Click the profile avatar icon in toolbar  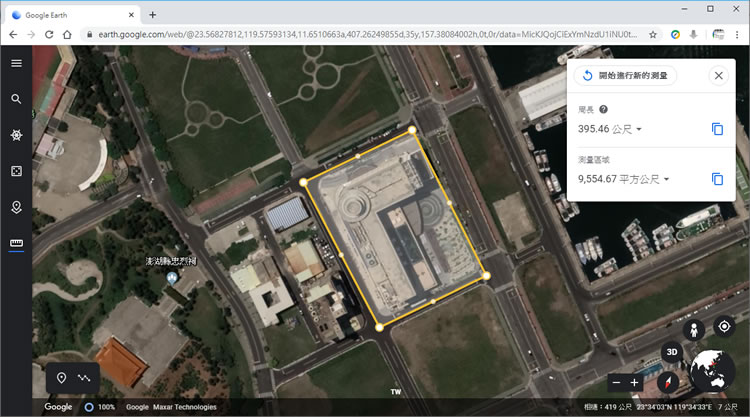pos(718,34)
